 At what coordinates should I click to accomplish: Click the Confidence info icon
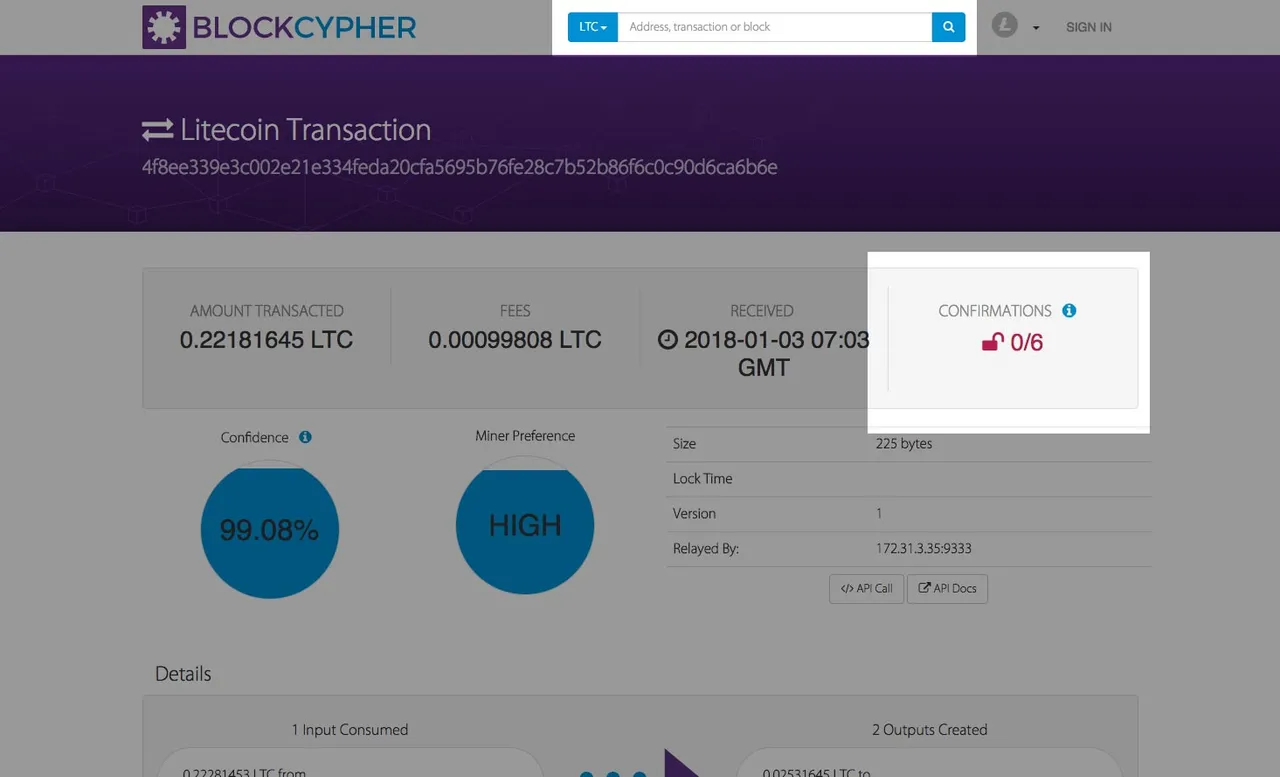pyautogui.click(x=305, y=437)
